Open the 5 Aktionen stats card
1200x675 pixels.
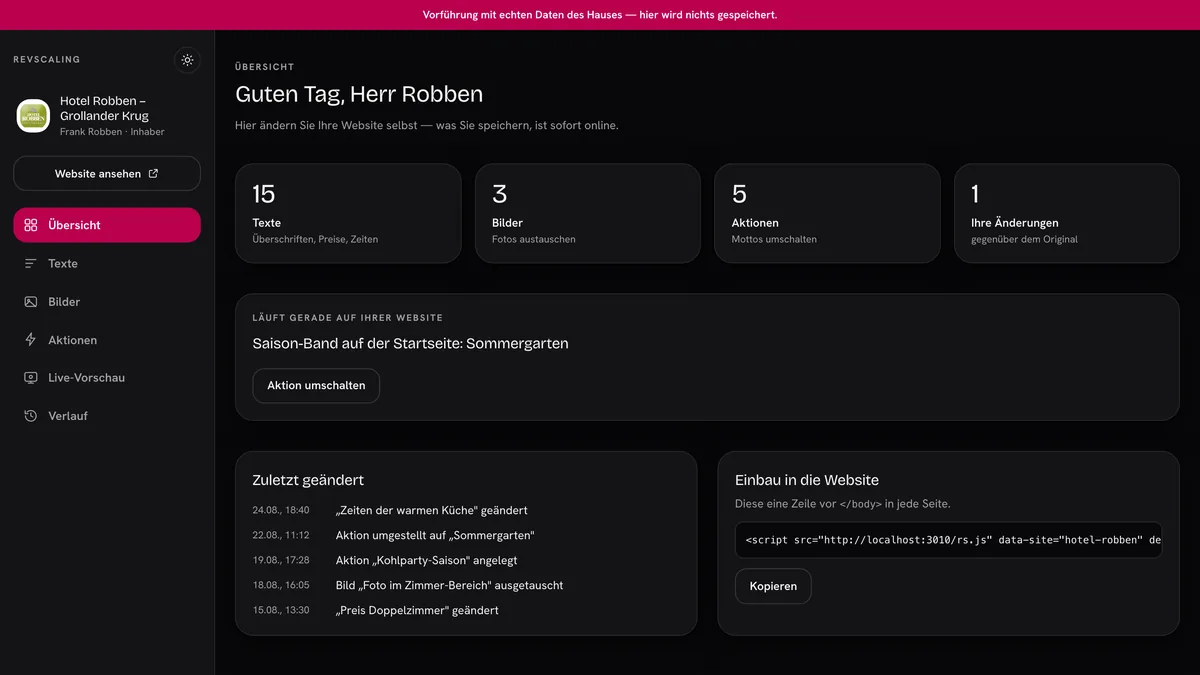click(827, 214)
